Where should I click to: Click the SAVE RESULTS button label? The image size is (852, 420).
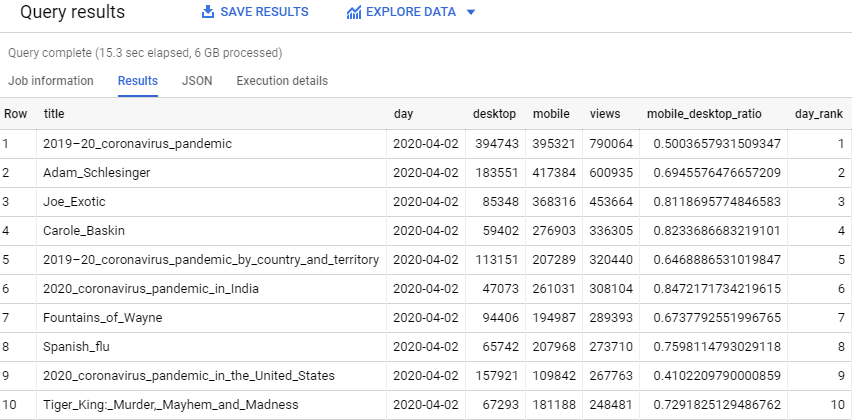[264, 12]
